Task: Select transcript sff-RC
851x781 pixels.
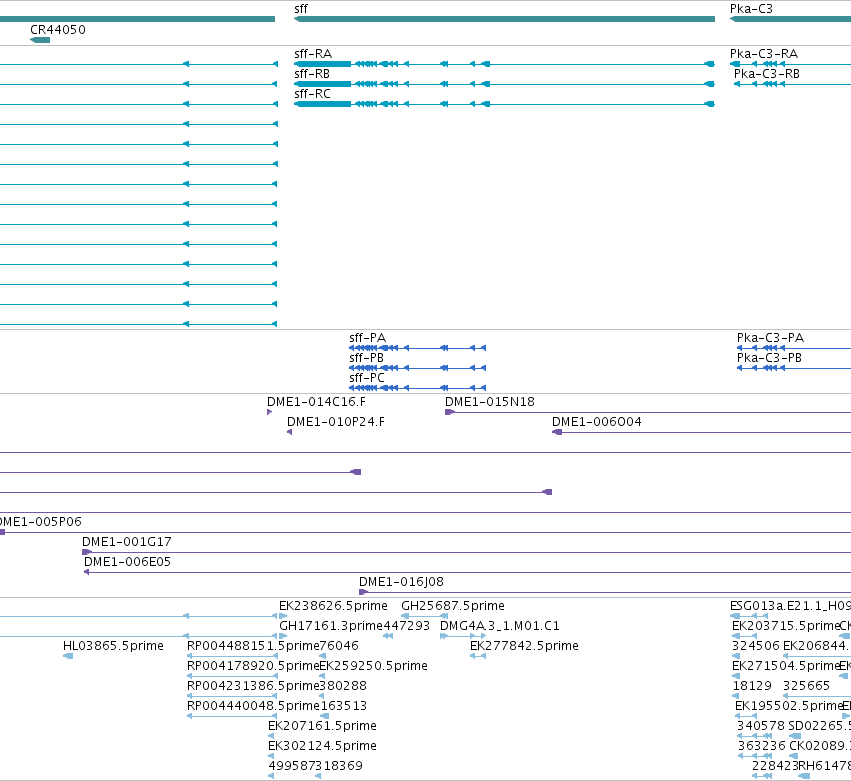Action: pyautogui.click(x=504, y=104)
